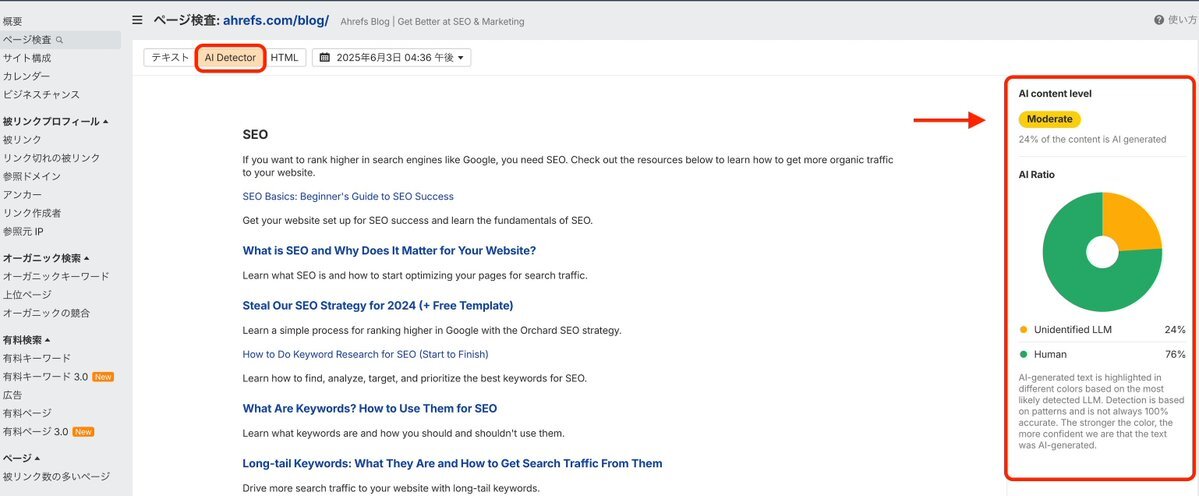Open 概要 in the sidebar

(x=12, y=21)
